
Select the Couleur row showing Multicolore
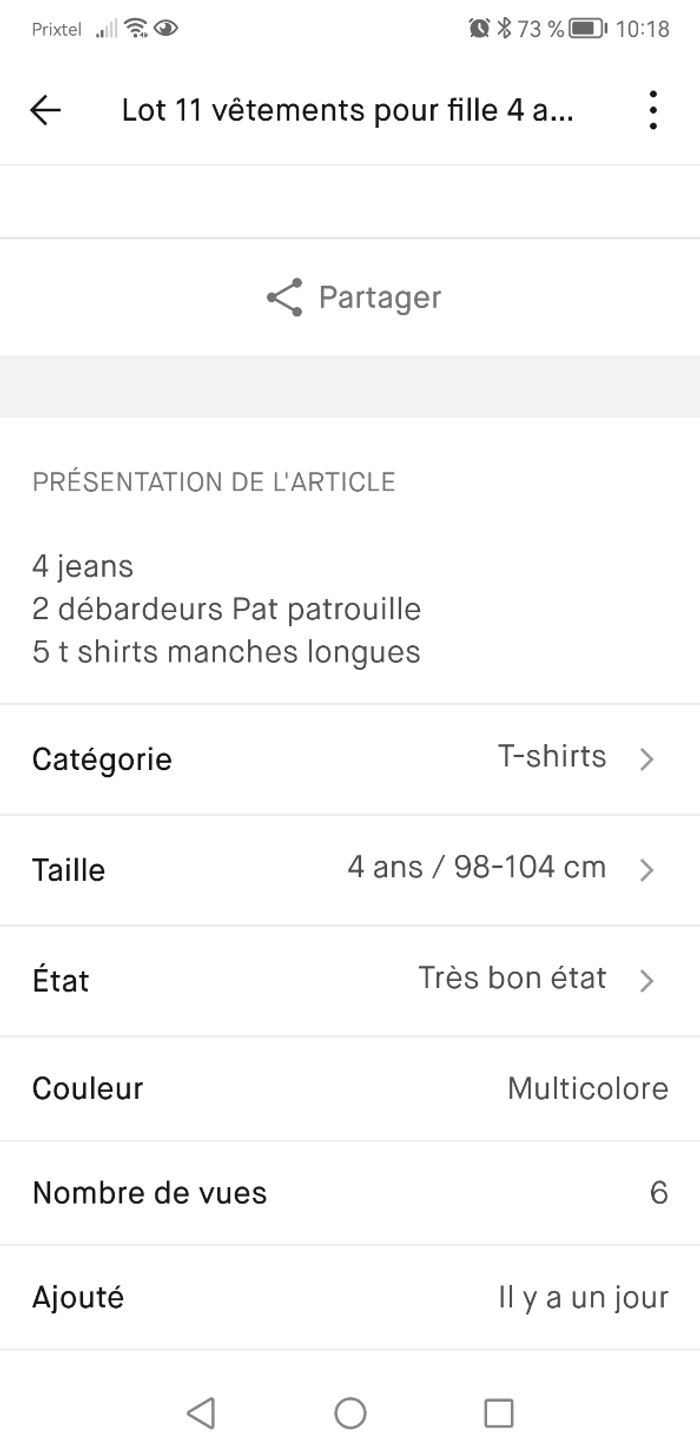point(350,1089)
